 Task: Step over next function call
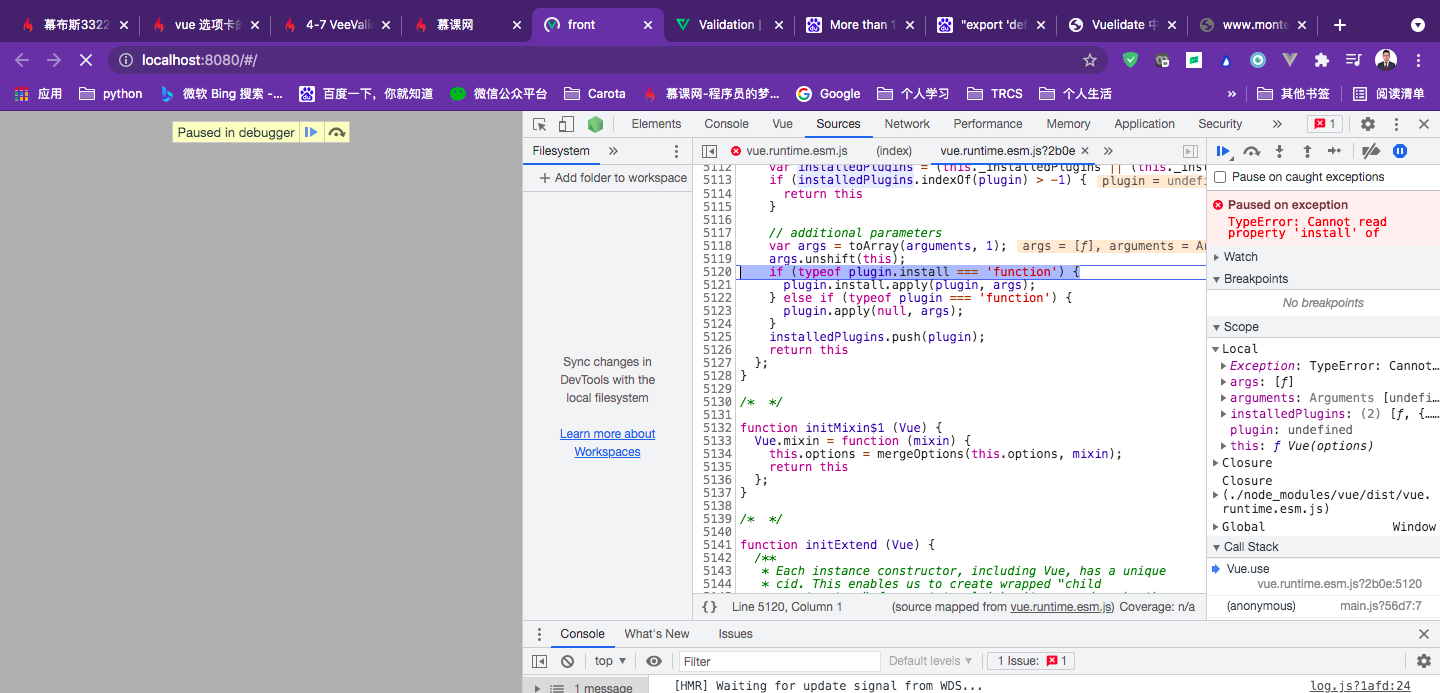tap(1251, 151)
